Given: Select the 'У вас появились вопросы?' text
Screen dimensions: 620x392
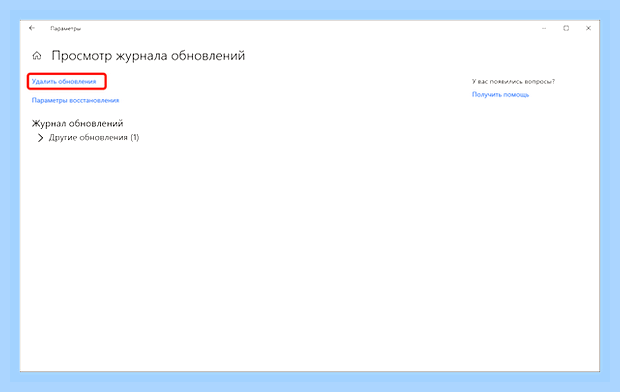Looking at the screenshot, I should (513, 81).
